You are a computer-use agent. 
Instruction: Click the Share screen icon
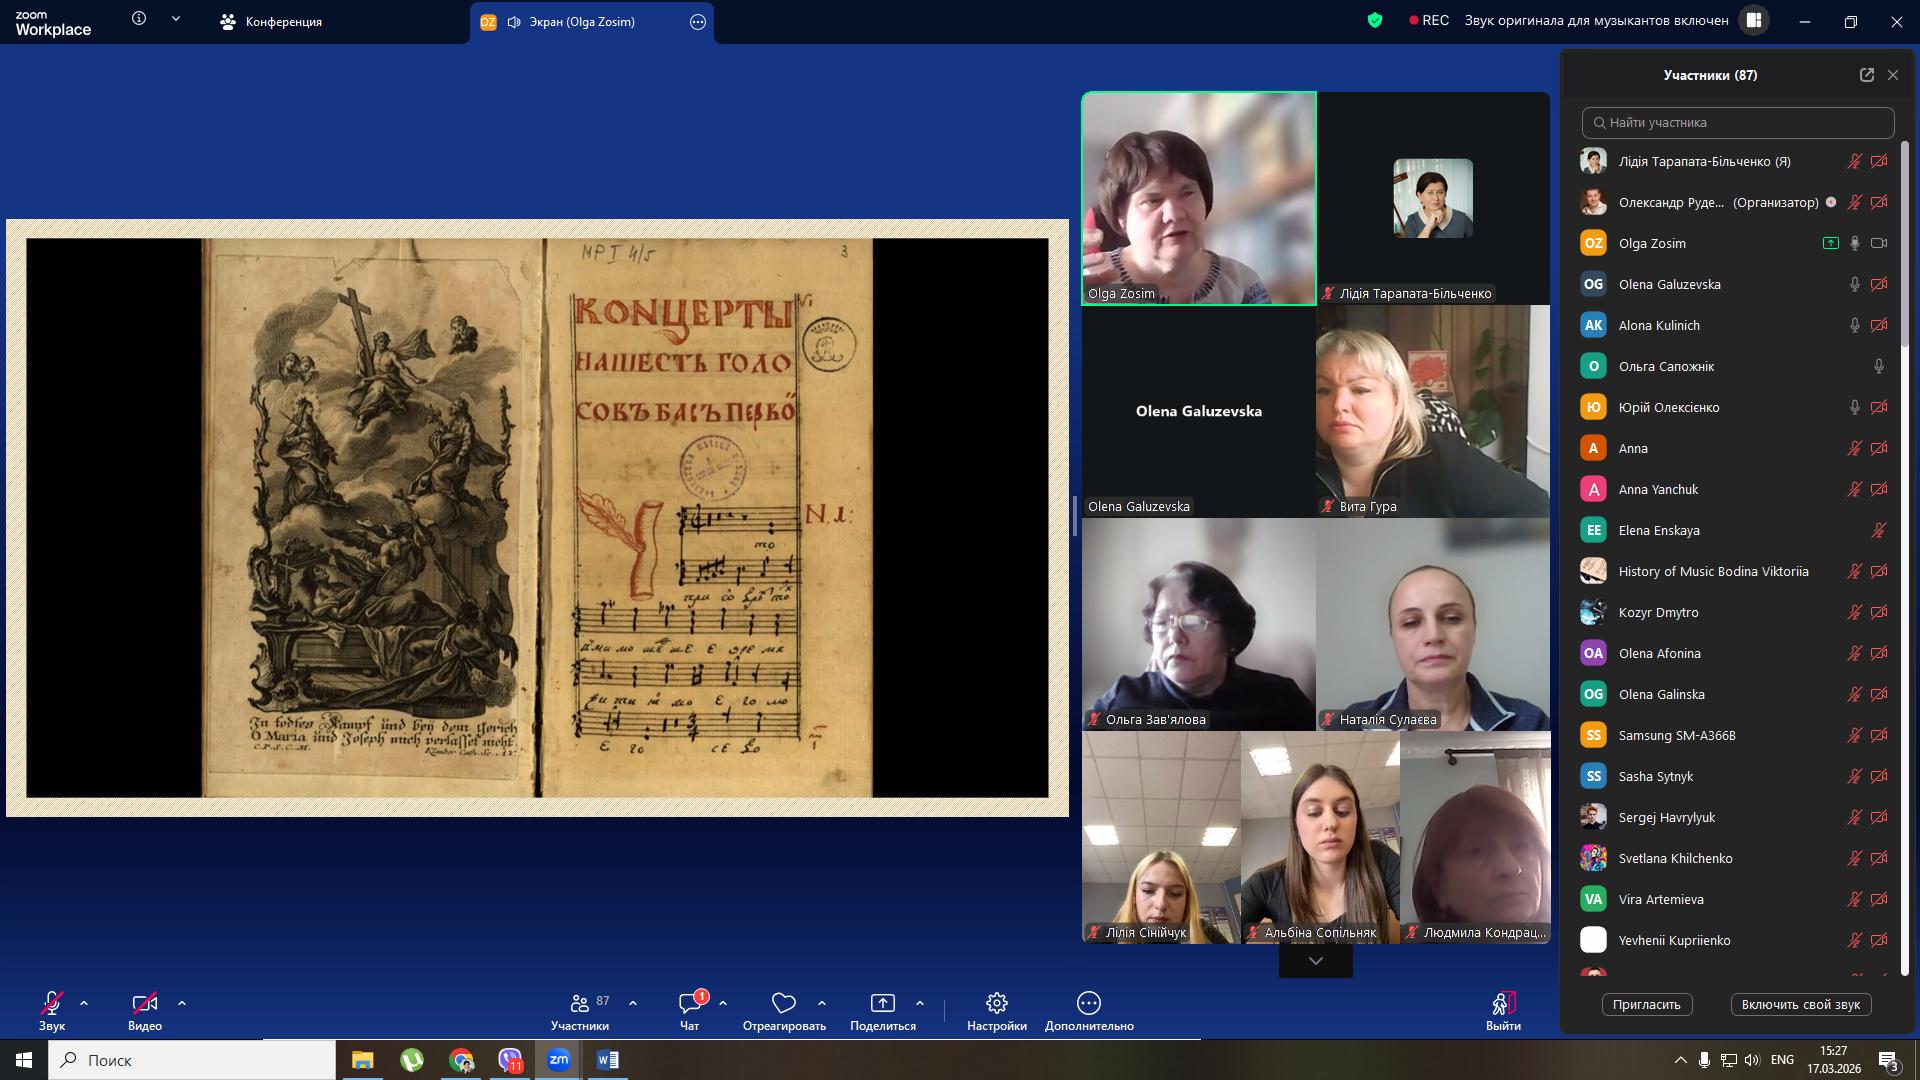pyautogui.click(x=882, y=1003)
